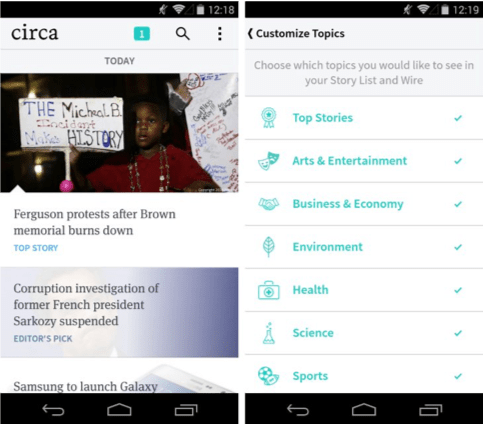
Task: Disable the Science topic checkmark
Action: (x=458, y=333)
